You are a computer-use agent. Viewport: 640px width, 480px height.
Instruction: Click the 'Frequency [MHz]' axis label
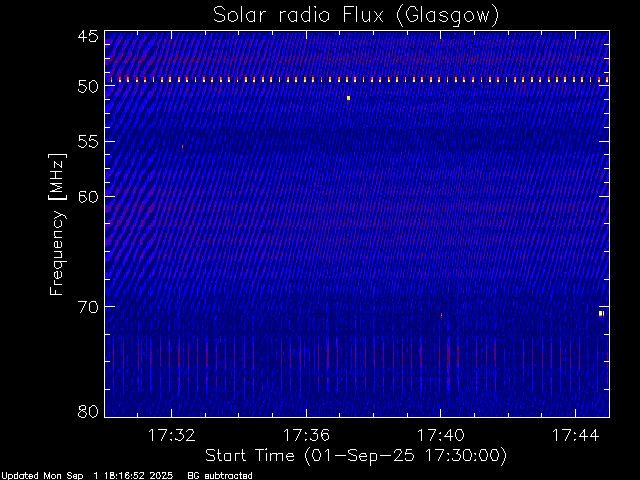[x=57, y=224]
